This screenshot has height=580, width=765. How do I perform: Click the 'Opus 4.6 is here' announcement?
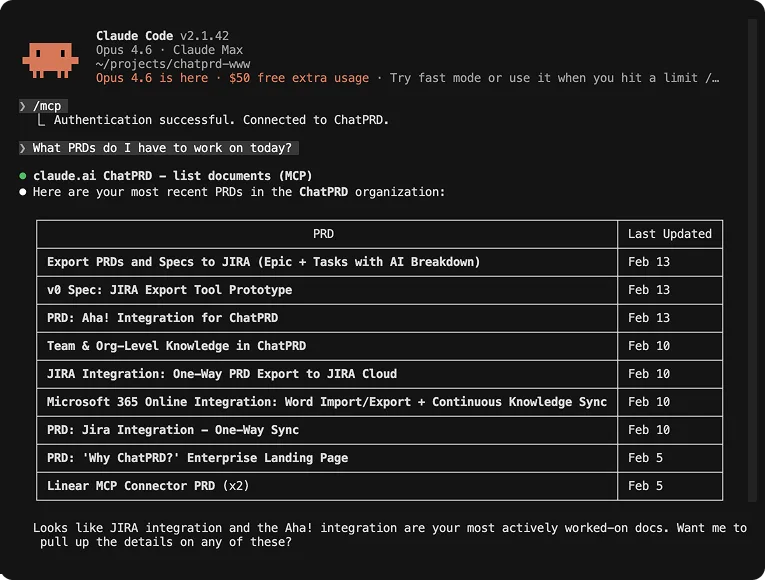click(x=152, y=78)
